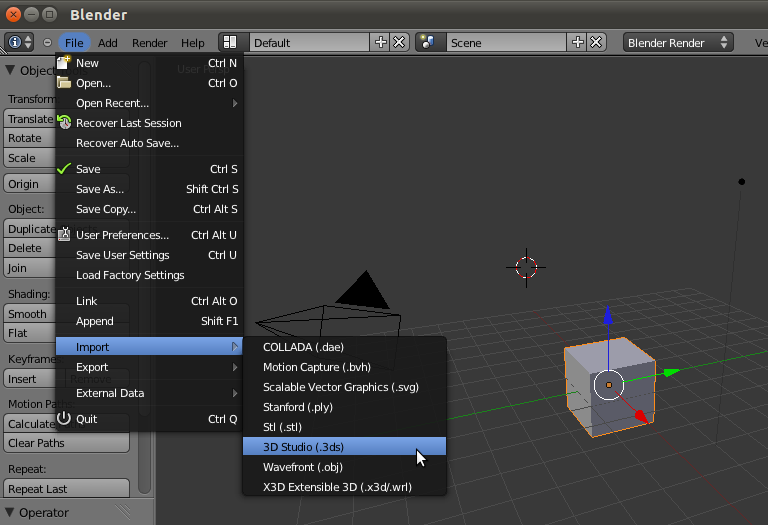Viewport: 768px width, 525px height.
Task: Click the lamp object in viewport
Action: coord(742,182)
